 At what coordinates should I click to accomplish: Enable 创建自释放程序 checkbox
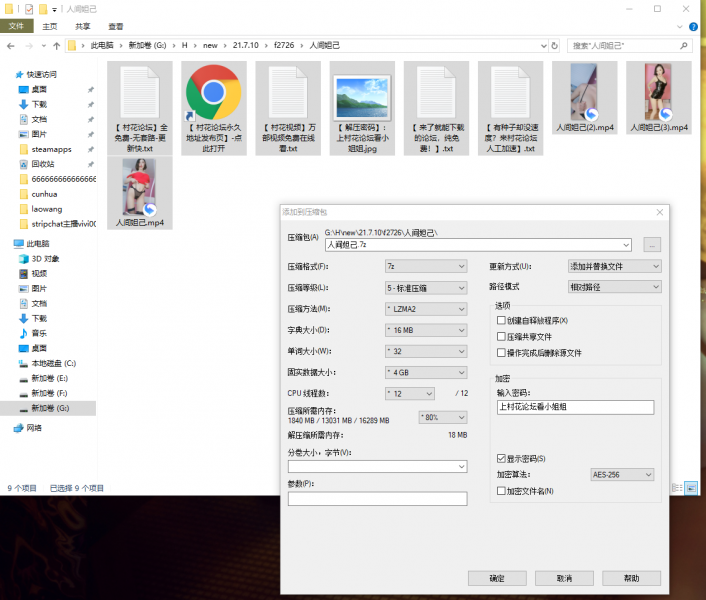501,320
